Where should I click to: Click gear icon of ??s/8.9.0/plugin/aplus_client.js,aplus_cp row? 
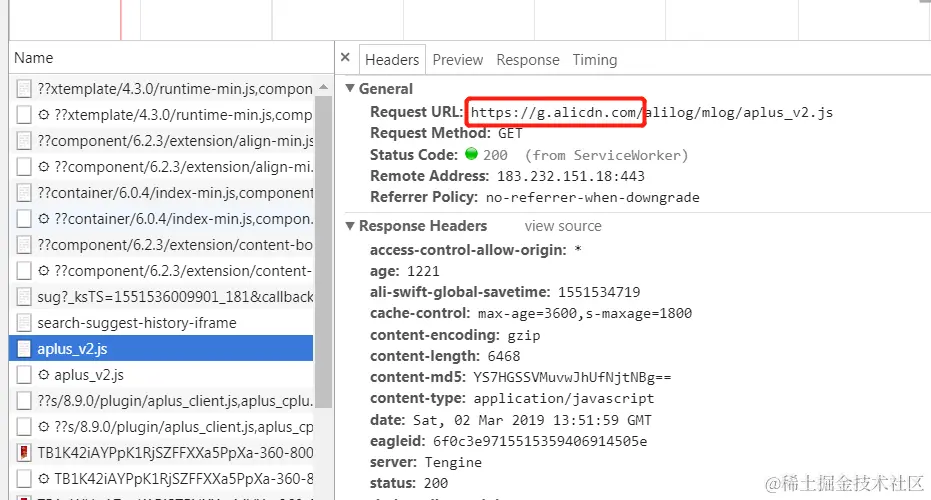click(x=44, y=426)
